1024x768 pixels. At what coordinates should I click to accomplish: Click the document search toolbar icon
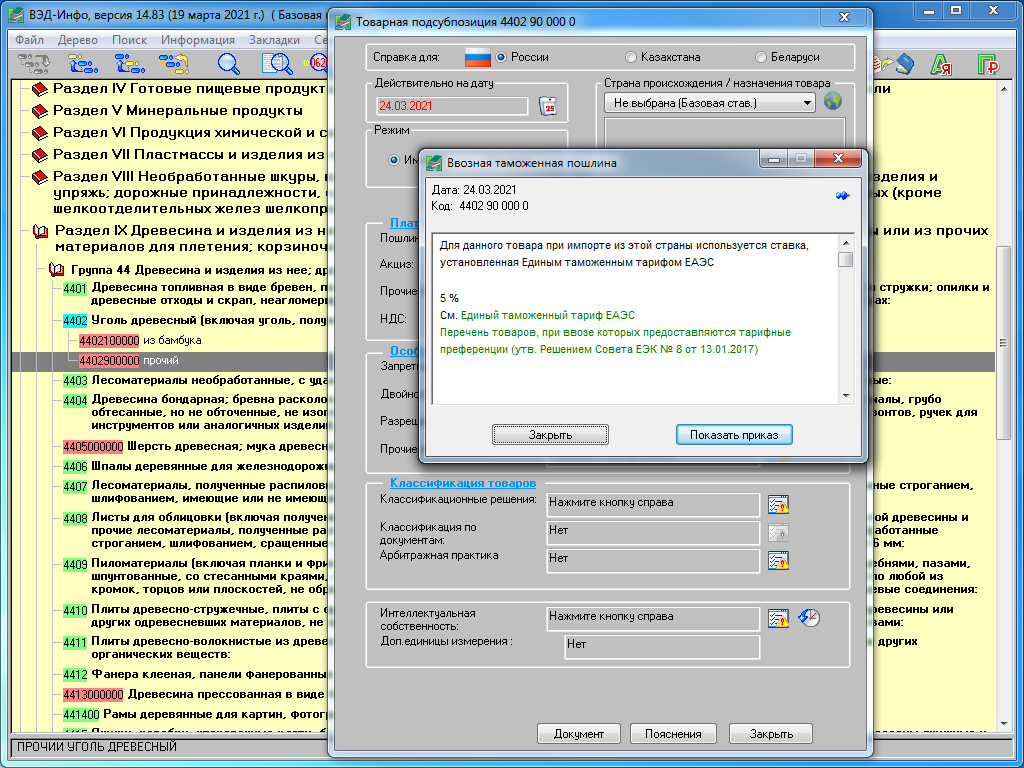[x=275, y=64]
